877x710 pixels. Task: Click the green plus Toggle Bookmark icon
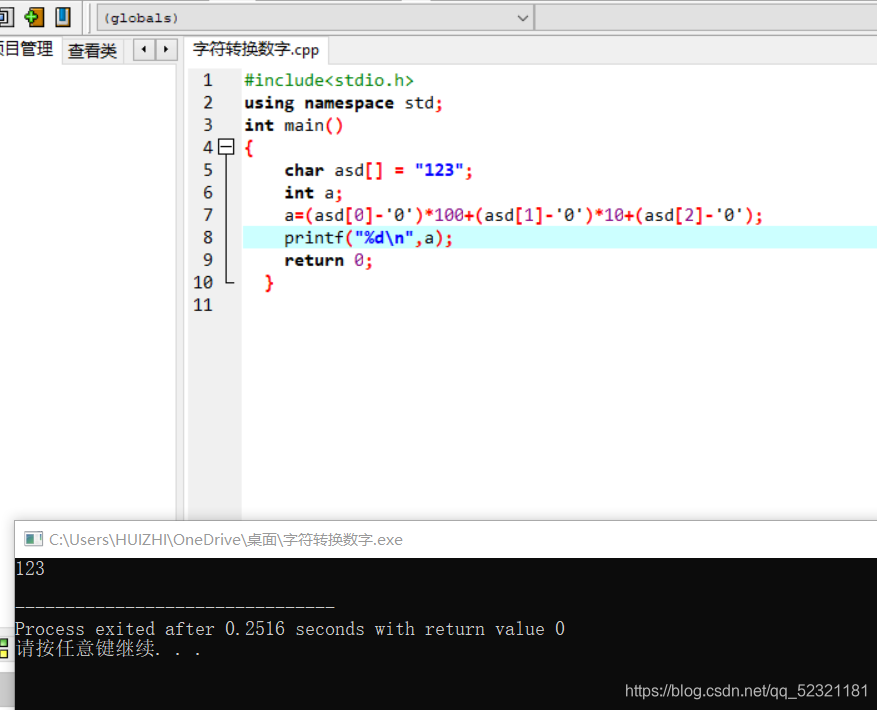point(34,17)
